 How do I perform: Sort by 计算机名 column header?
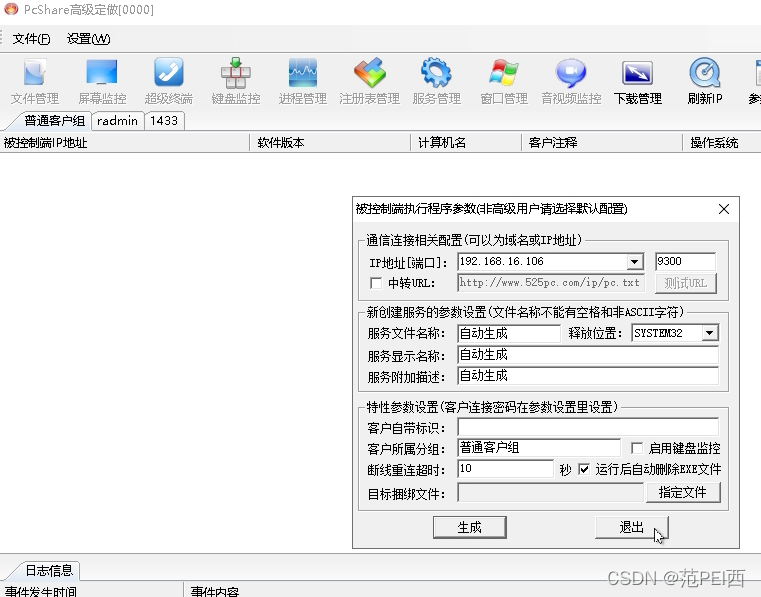click(x=466, y=143)
